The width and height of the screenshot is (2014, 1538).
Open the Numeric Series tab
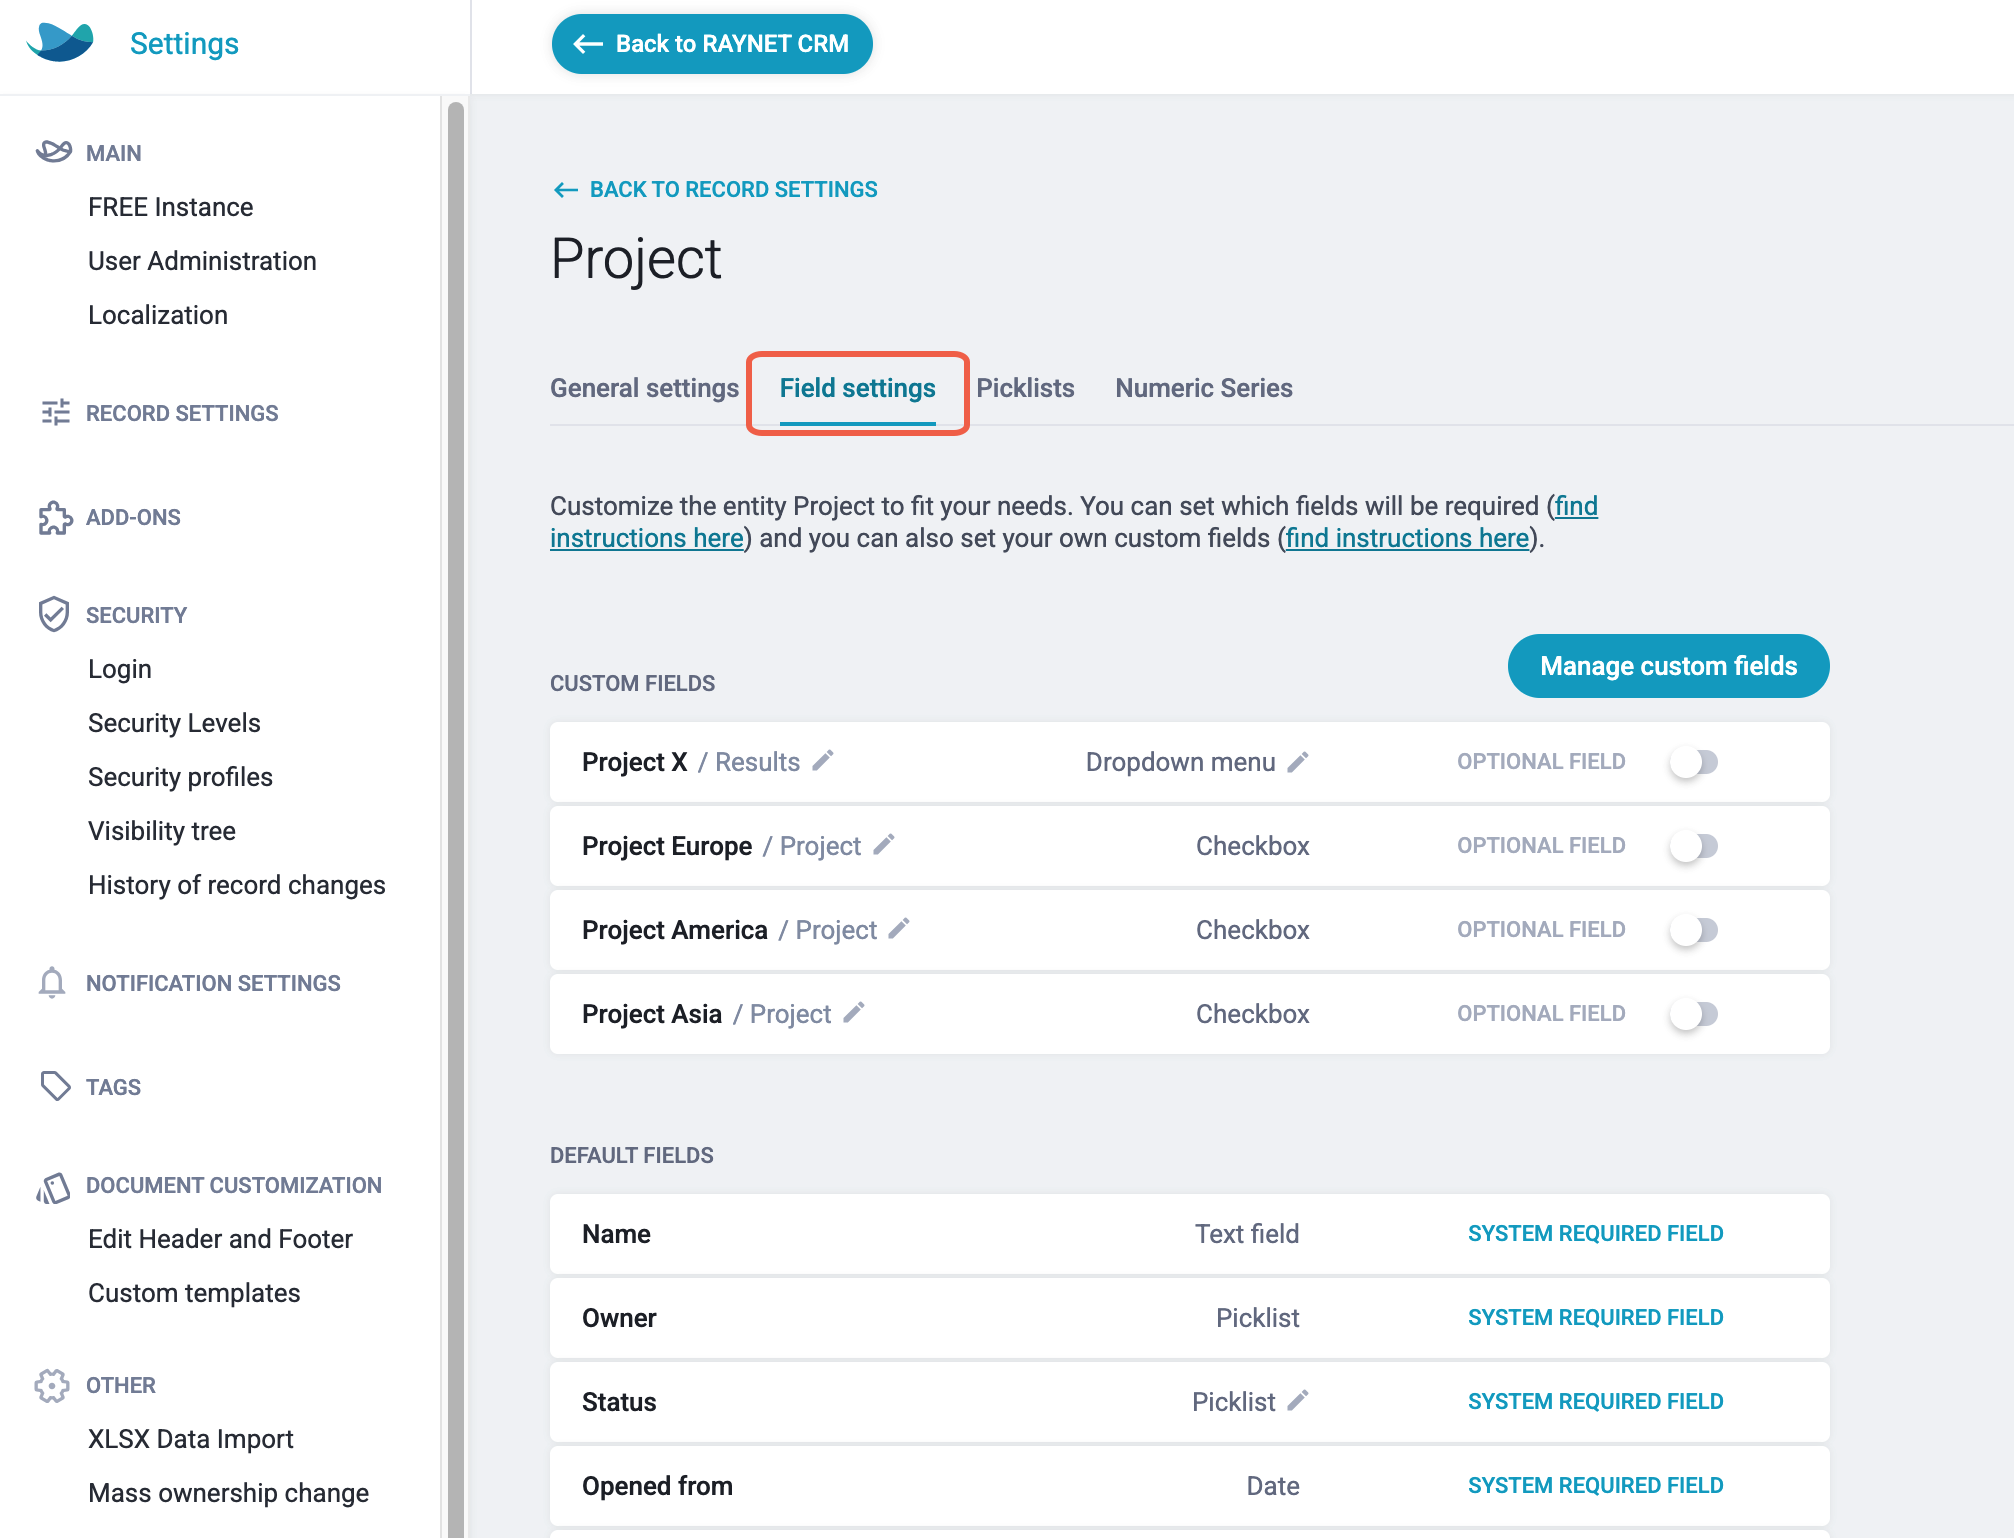[1204, 388]
